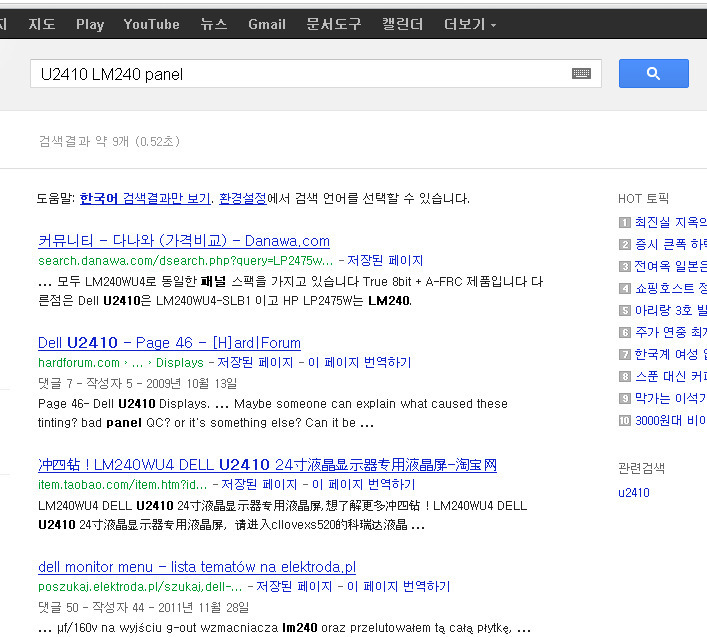This screenshot has height=637, width=707.
Task: Click the HOT 토픽 heading
Action: (x=643, y=199)
